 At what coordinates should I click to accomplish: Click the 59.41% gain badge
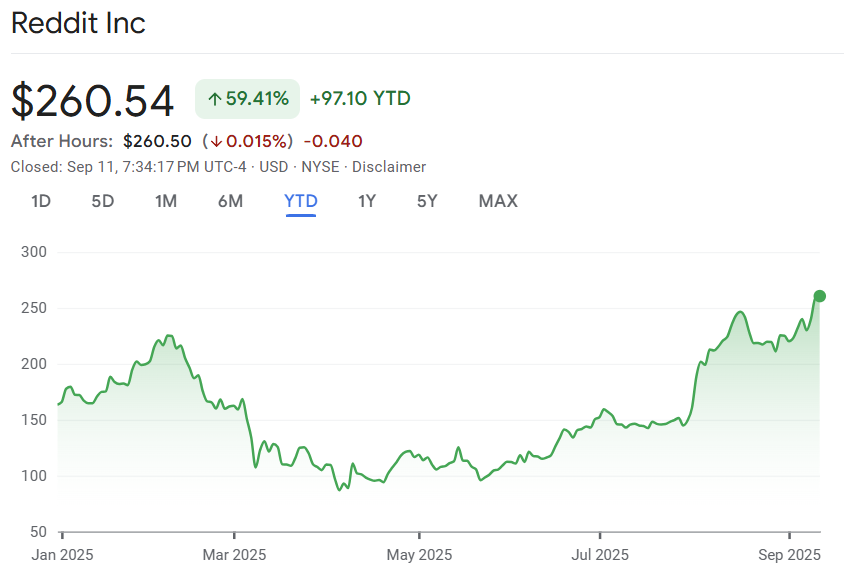pyautogui.click(x=248, y=99)
